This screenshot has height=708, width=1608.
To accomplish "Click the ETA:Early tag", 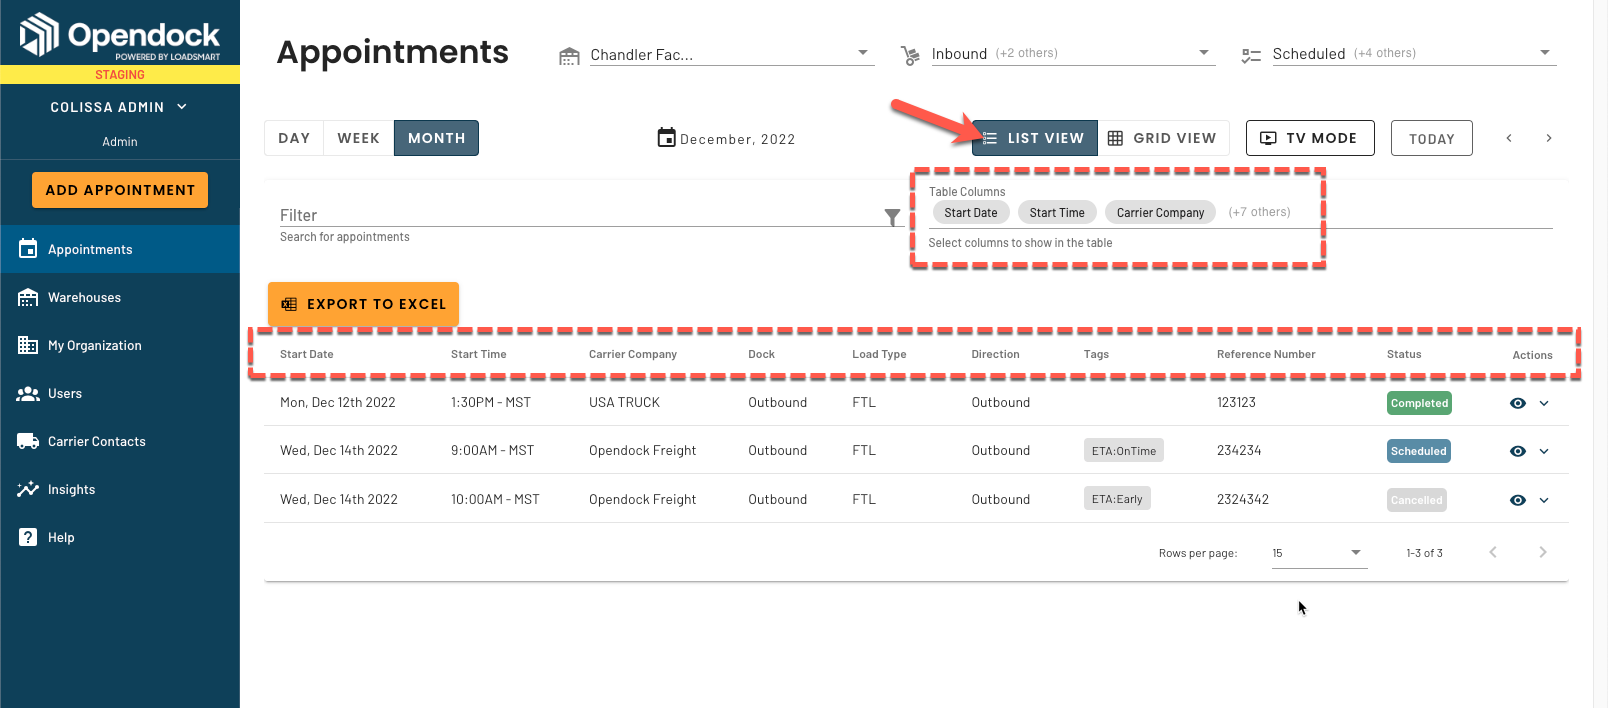I will pyautogui.click(x=1117, y=499).
